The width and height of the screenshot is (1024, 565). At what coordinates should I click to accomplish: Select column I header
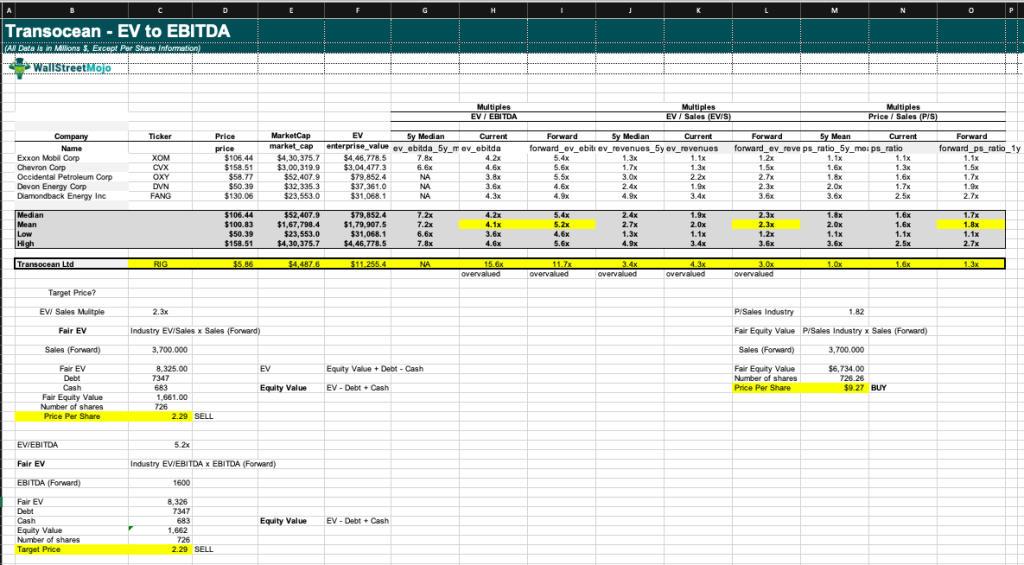click(562, 10)
